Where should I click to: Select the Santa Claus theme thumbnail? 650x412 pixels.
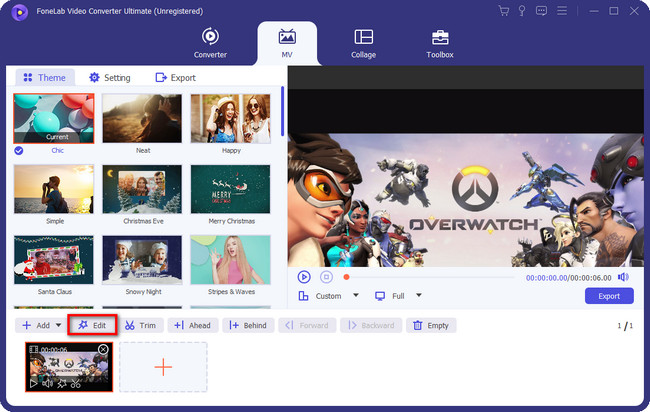pos(54,260)
